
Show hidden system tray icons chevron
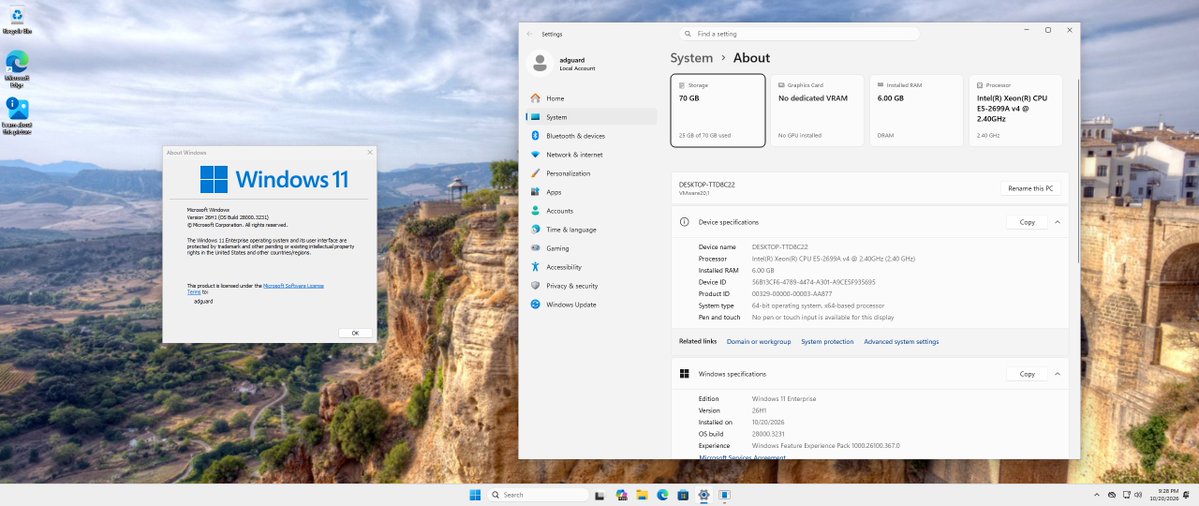tap(1097, 495)
